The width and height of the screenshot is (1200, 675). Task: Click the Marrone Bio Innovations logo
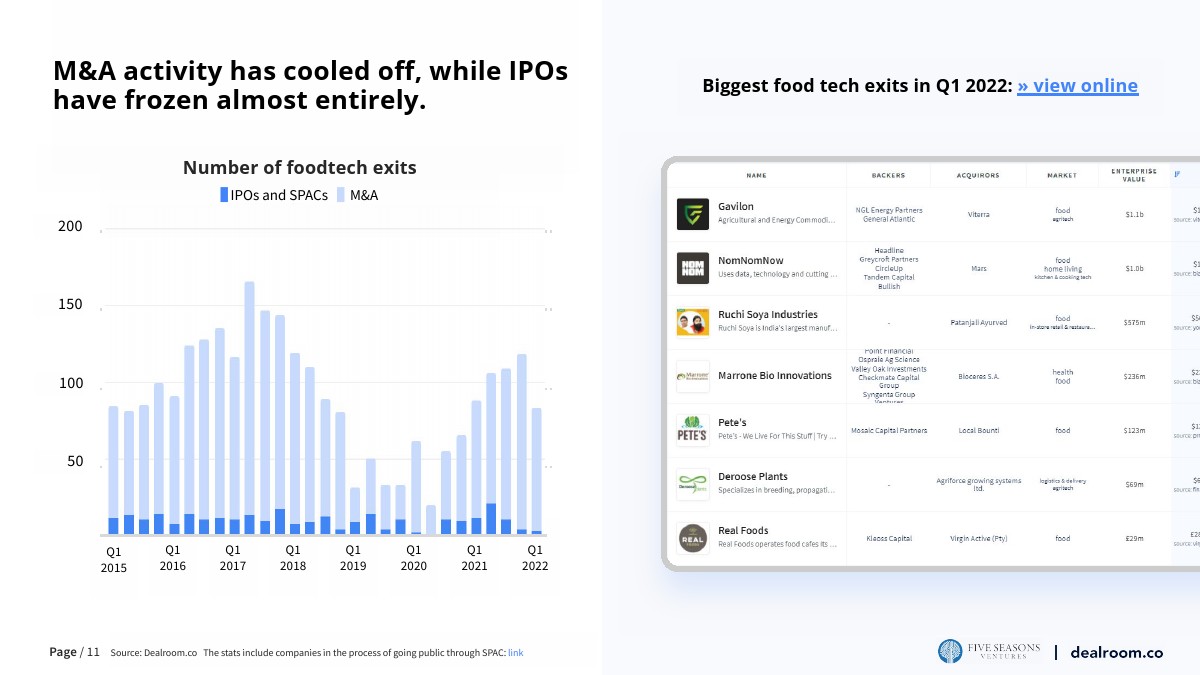point(692,376)
